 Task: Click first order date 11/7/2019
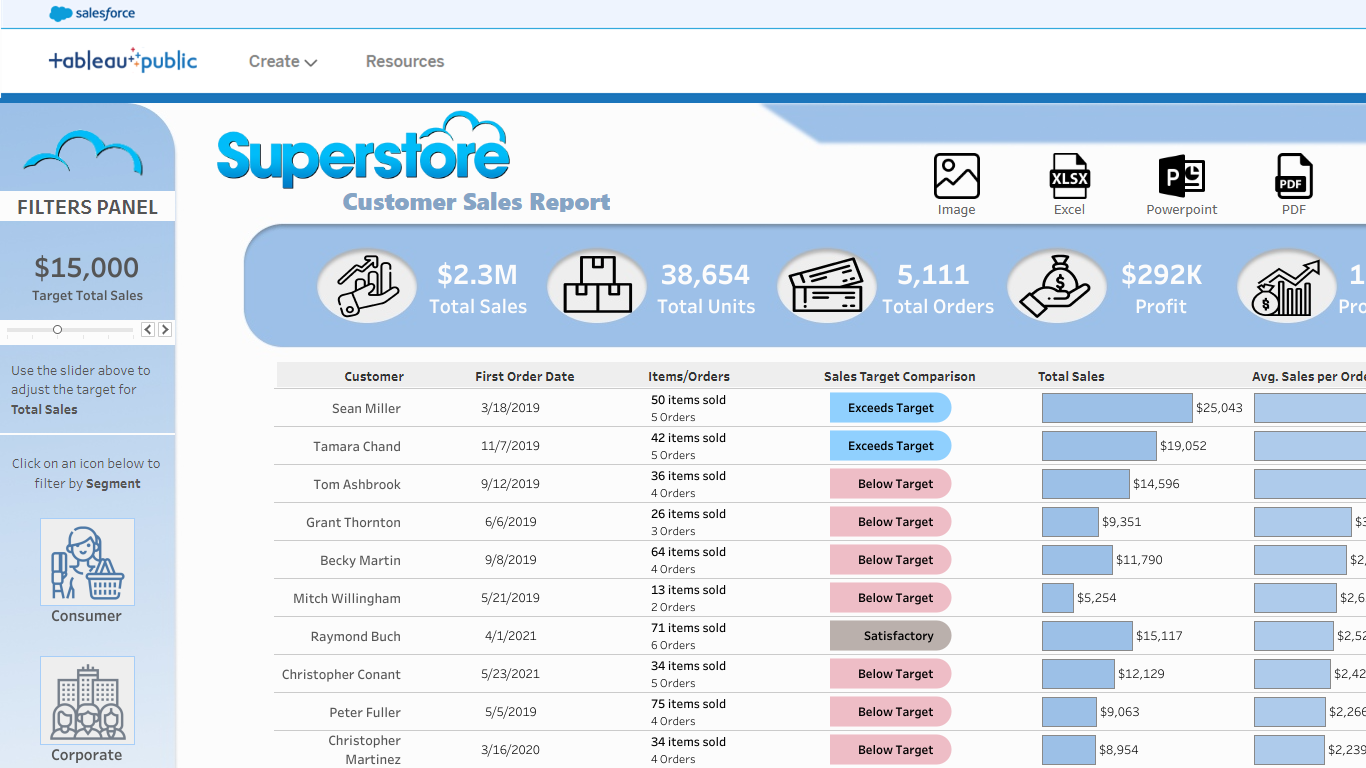point(510,446)
